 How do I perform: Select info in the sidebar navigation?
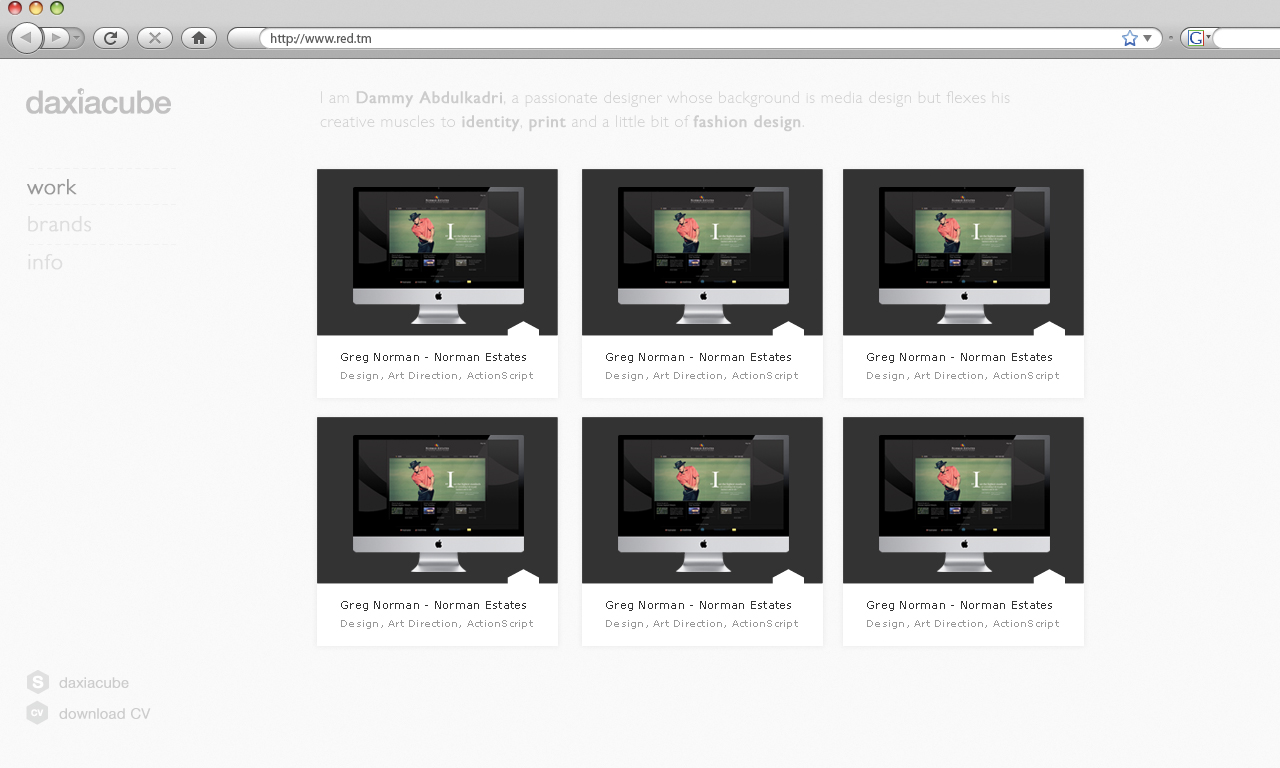pyautogui.click(x=45, y=262)
